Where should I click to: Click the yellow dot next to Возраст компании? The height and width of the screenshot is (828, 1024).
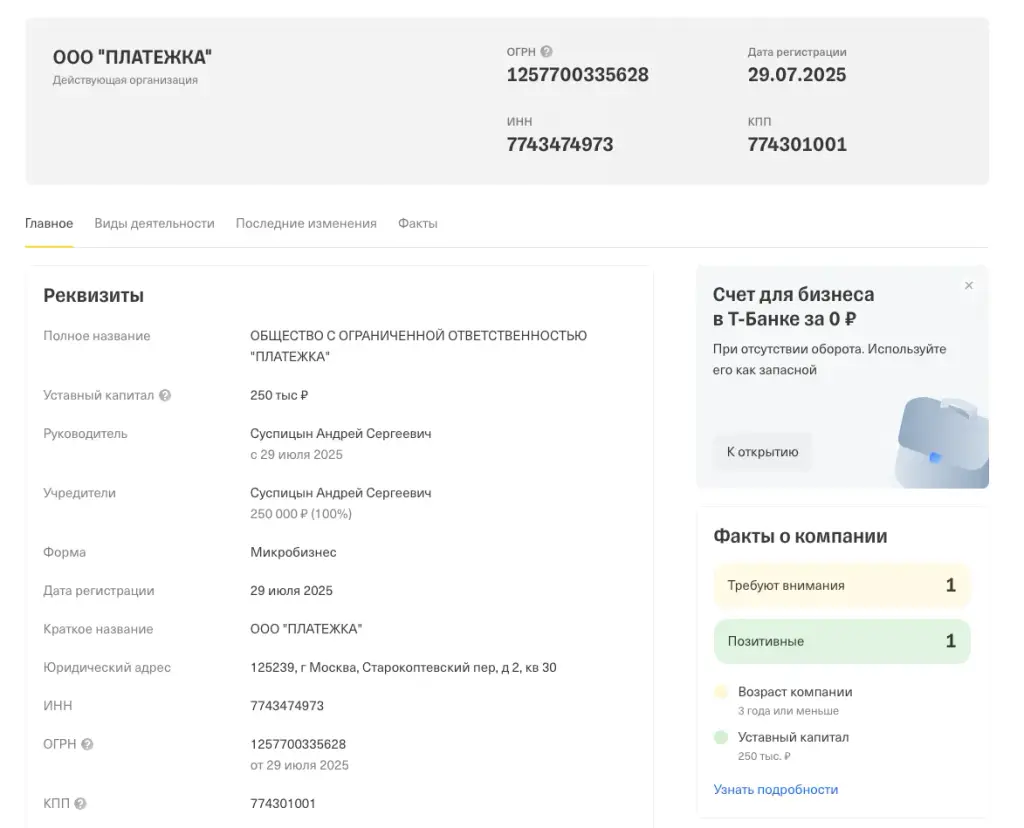[x=721, y=692]
